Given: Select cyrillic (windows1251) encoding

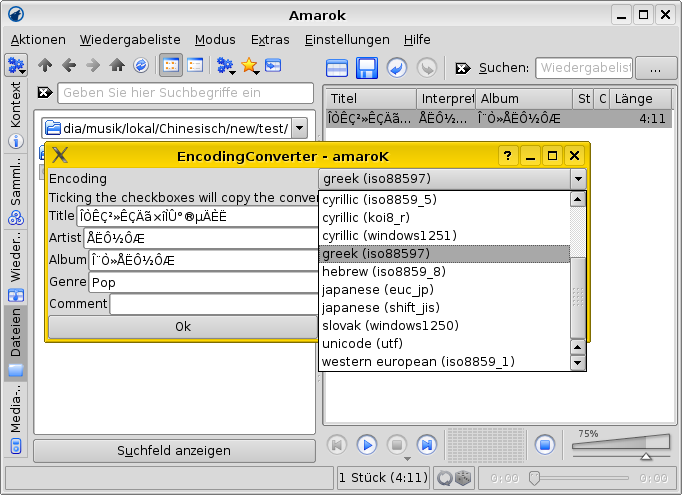Looking at the screenshot, I should tap(445, 235).
